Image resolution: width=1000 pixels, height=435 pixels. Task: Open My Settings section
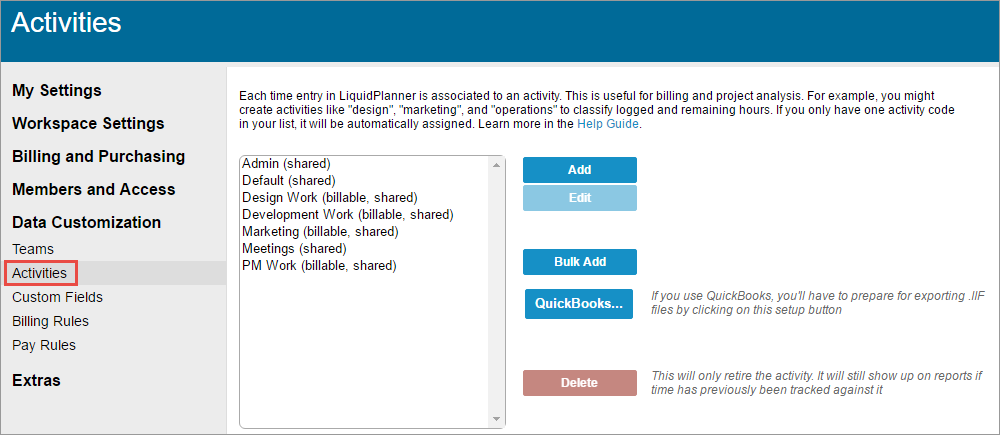click(x=57, y=90)
